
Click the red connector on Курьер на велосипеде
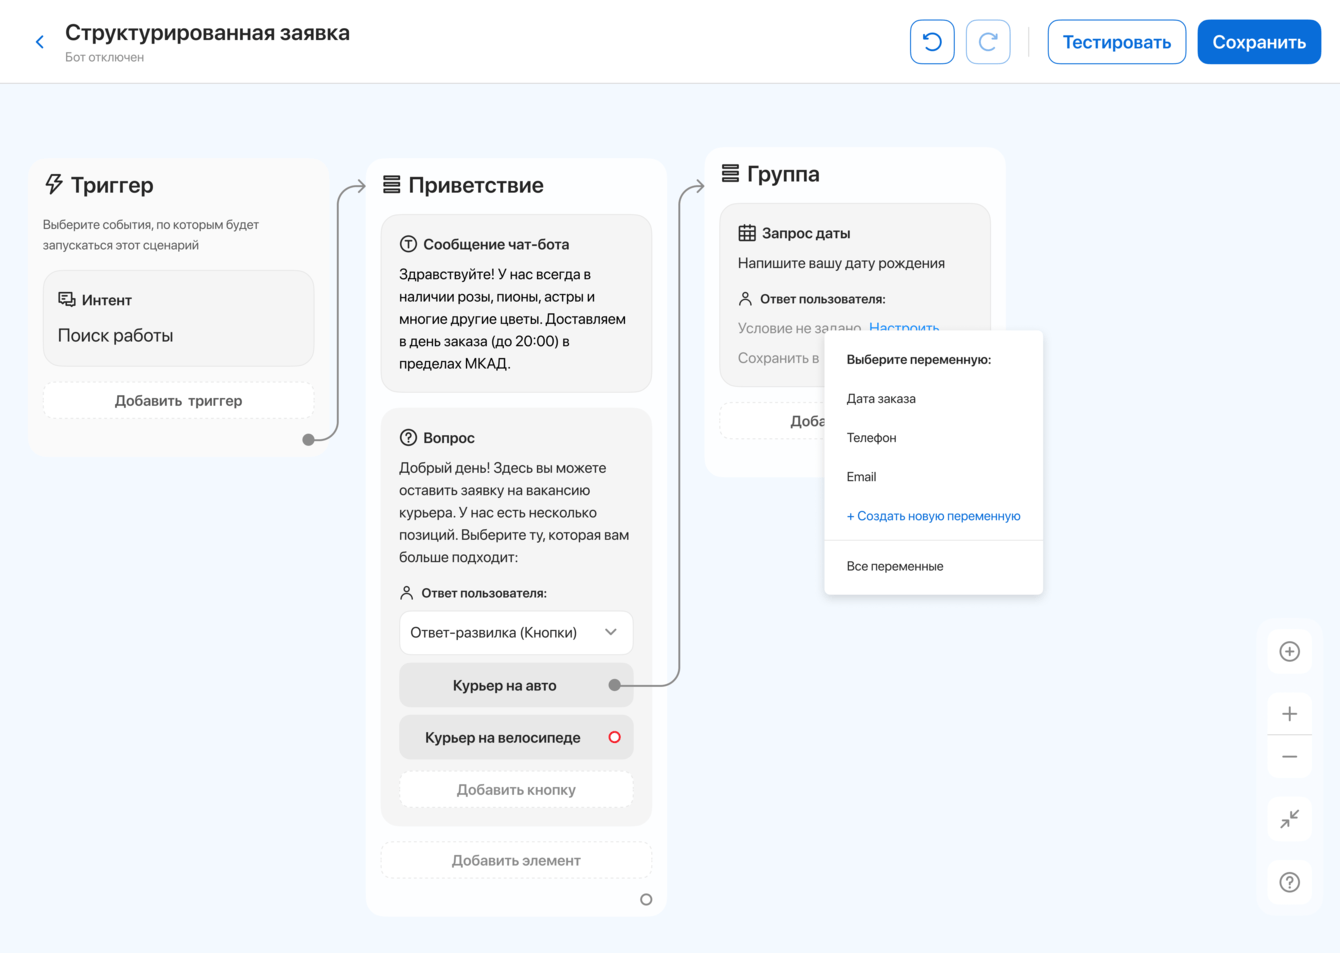614,737
